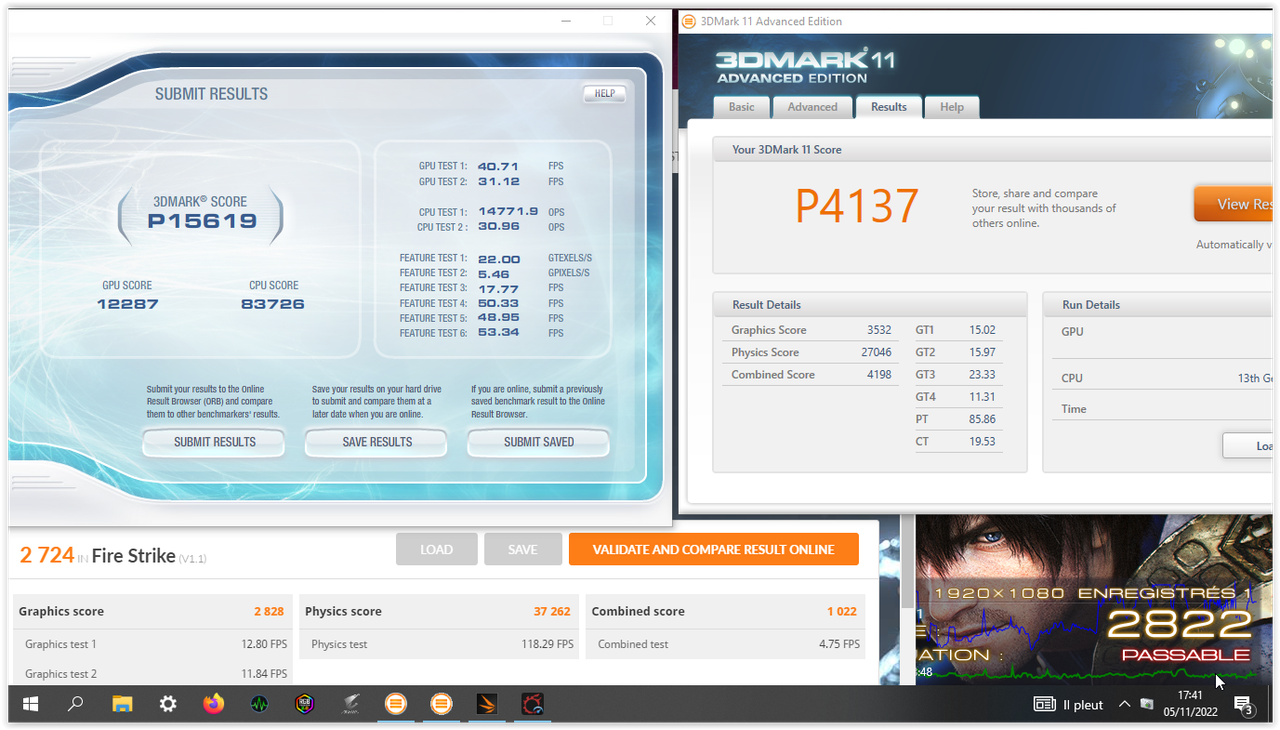Click the Fire Strike Graphics score 2 828
Viewport: 1280px width, 730px height.
pos(270,611)
